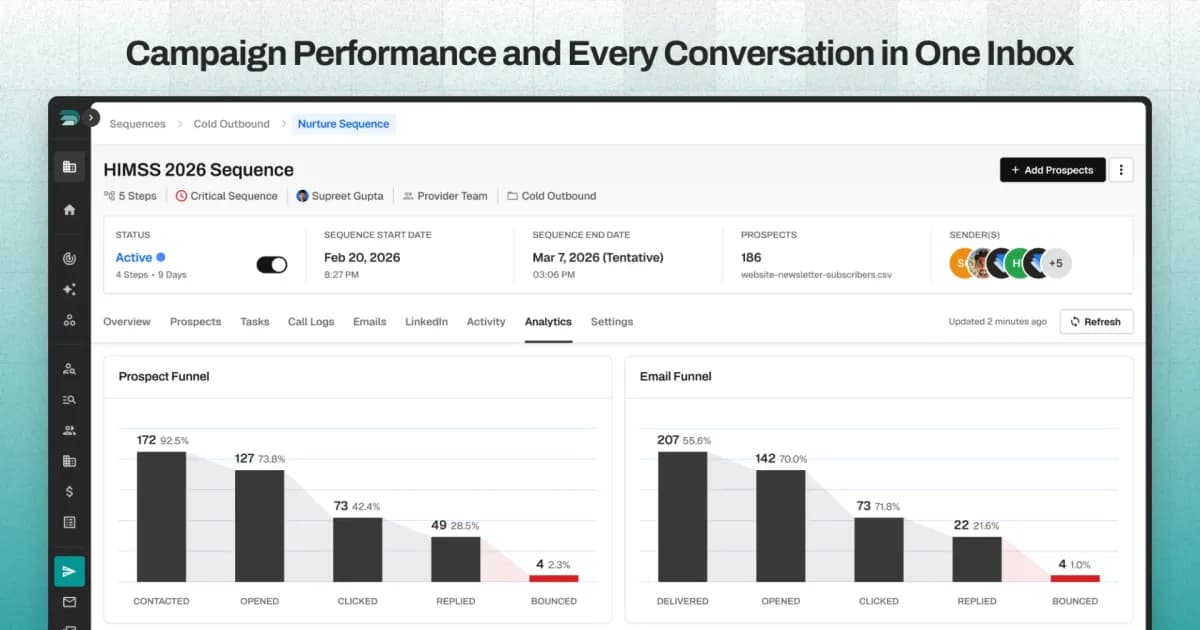
Task: Click the steps icon beside 5 Steps
Action: point(109,196)
